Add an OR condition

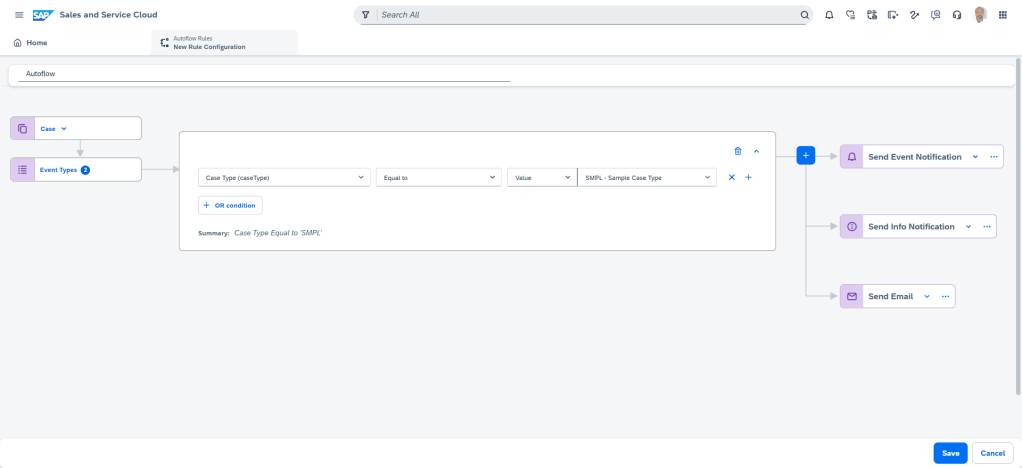[x=231, y=205]
